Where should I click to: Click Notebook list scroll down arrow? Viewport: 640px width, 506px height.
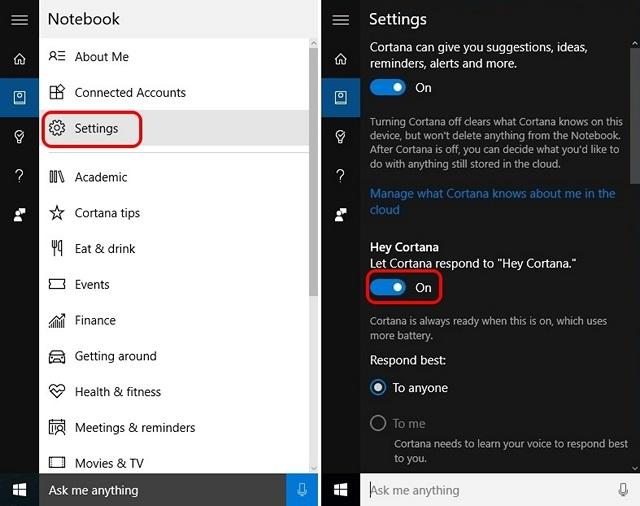point(313,468)
